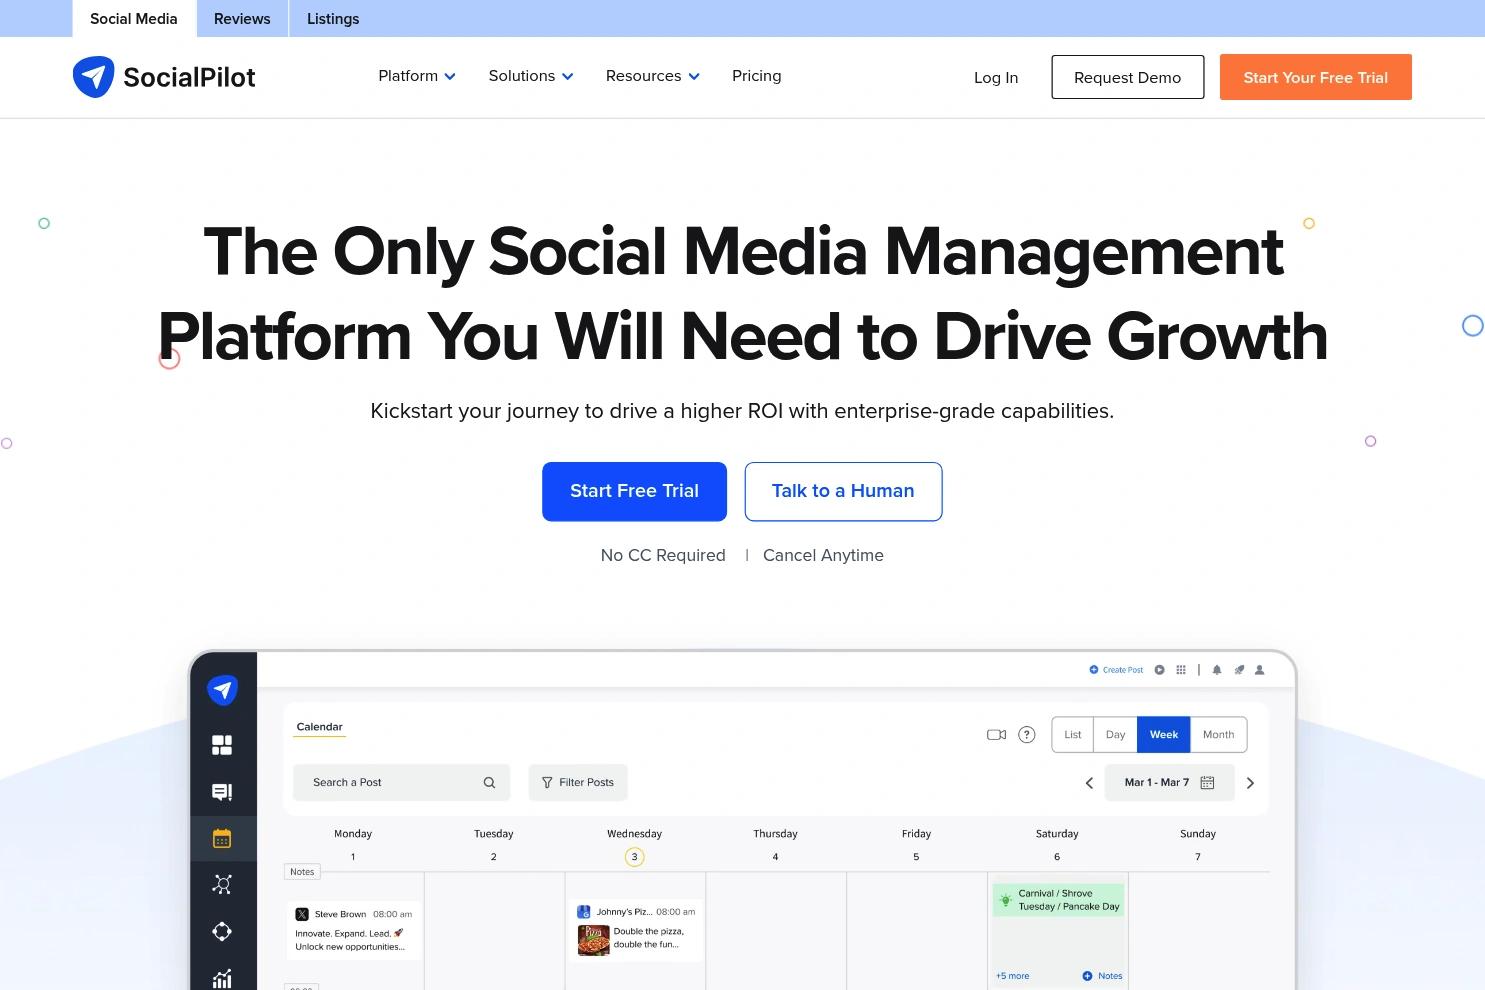The width and height of the screenshot is (1485, 990).
Task: Click the lightbulb icon on Carnival event
Action: 1006,900
